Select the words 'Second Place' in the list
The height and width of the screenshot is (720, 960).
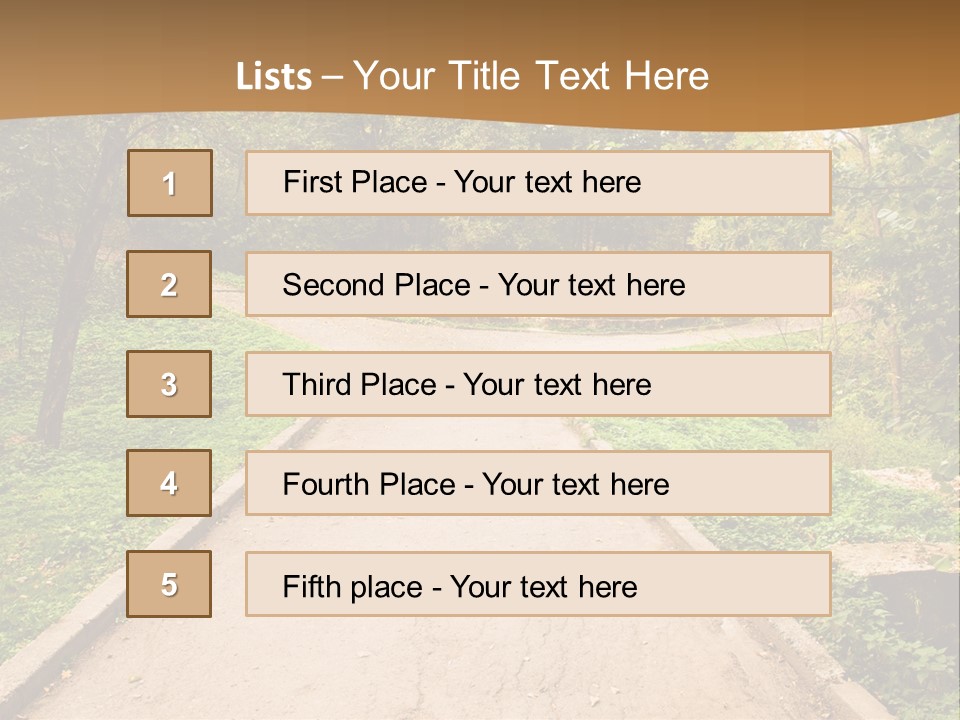pyautogui.click(x=377, y=285)
